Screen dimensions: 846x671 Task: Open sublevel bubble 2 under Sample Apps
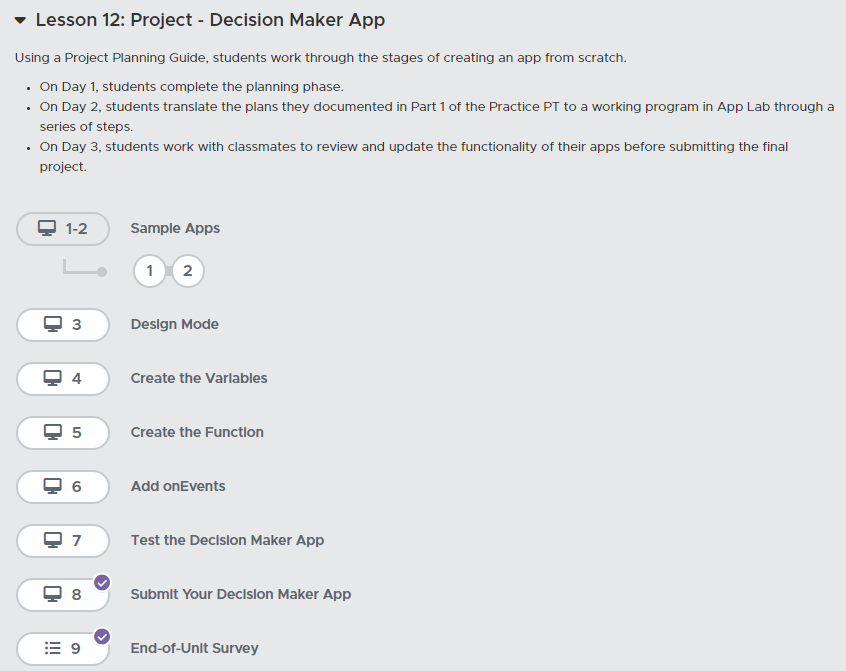coord(187,271)
